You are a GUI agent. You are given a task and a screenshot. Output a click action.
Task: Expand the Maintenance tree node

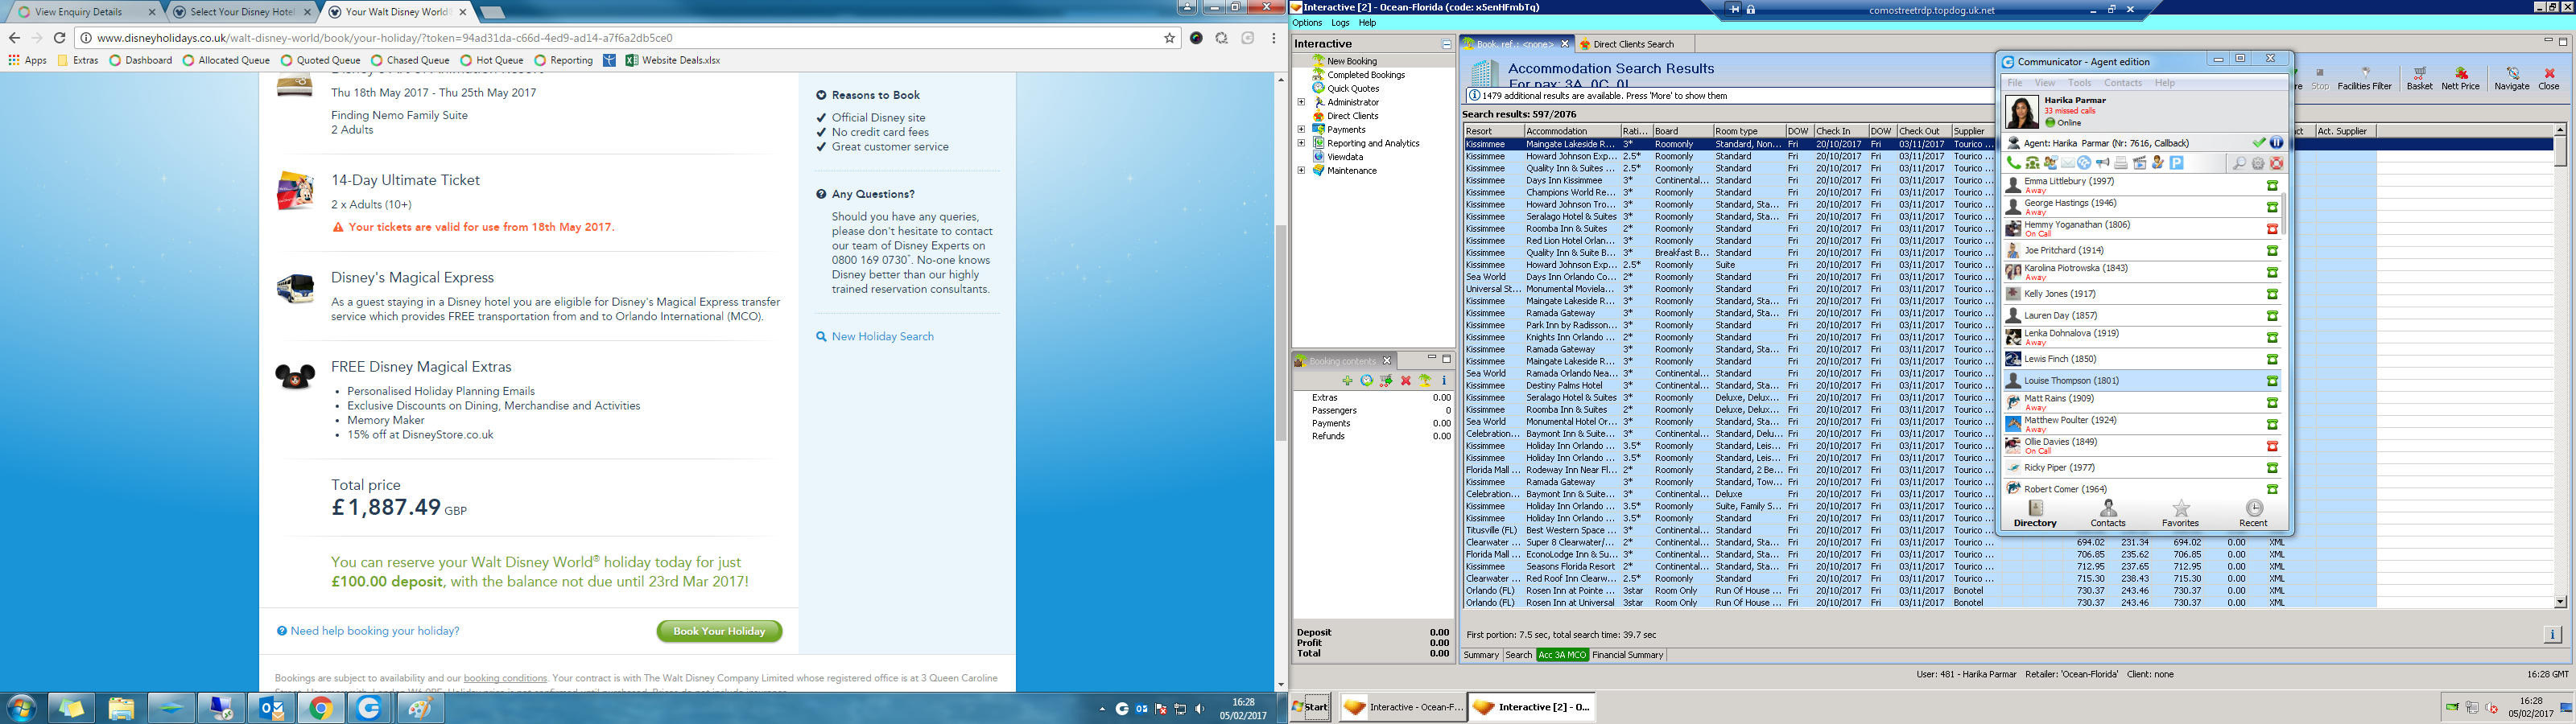1301,170
